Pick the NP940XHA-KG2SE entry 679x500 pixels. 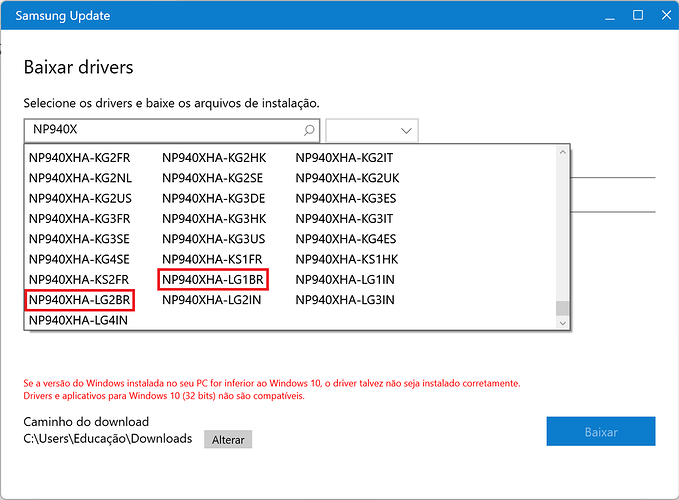click(x=213, y=178)
